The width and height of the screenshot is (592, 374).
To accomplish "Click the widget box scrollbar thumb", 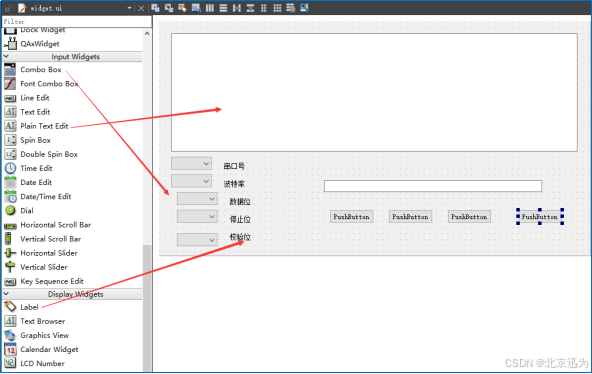I will click(x=147, y=308).
